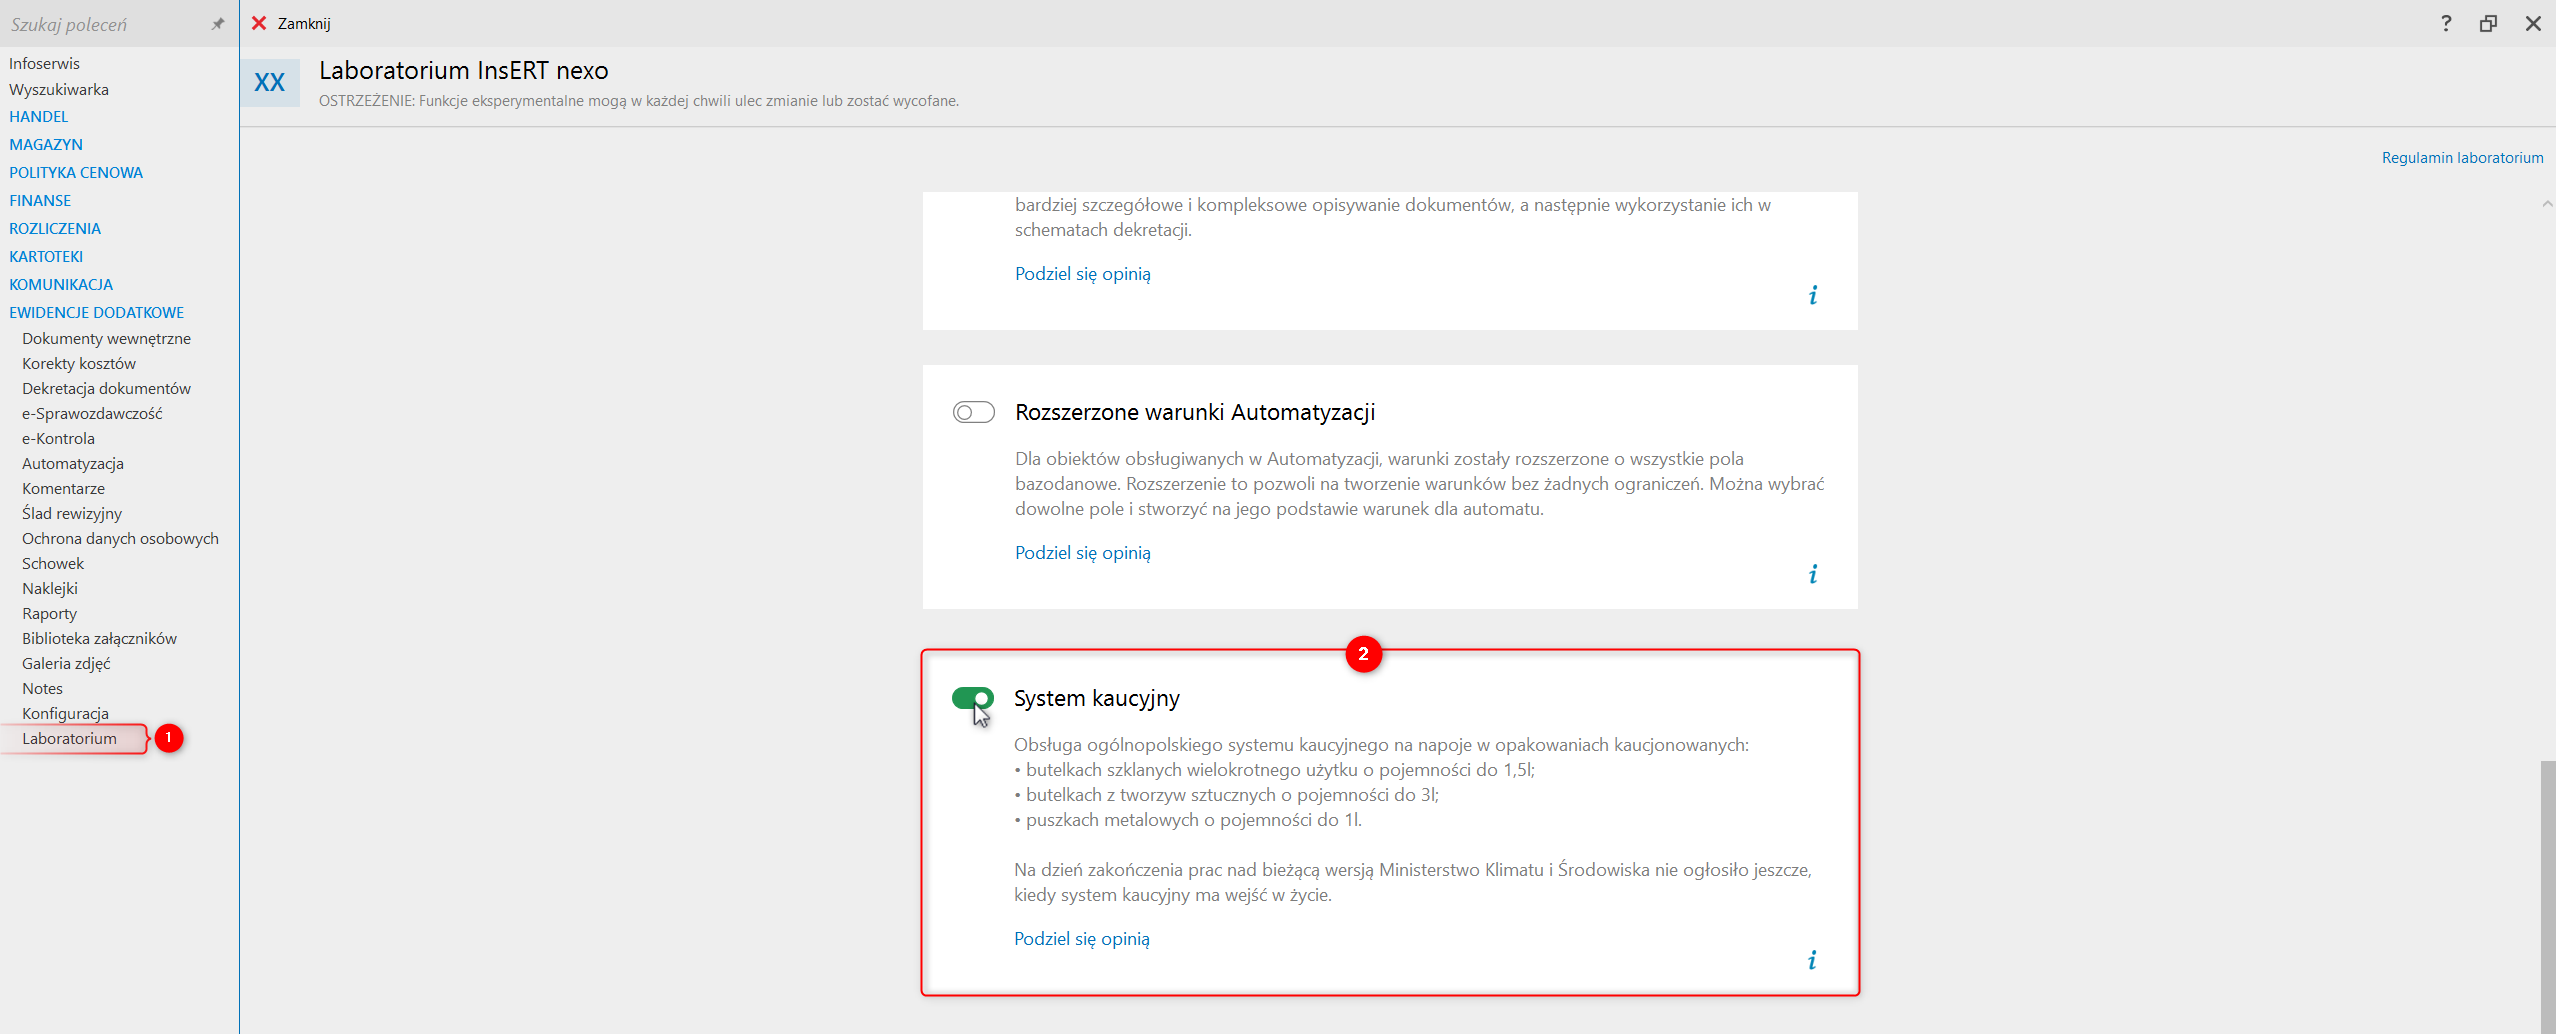Open the Regulamin laboratorium link
The width and height of the screenshot is (2556, 1034).
[x=2462, y=157]
